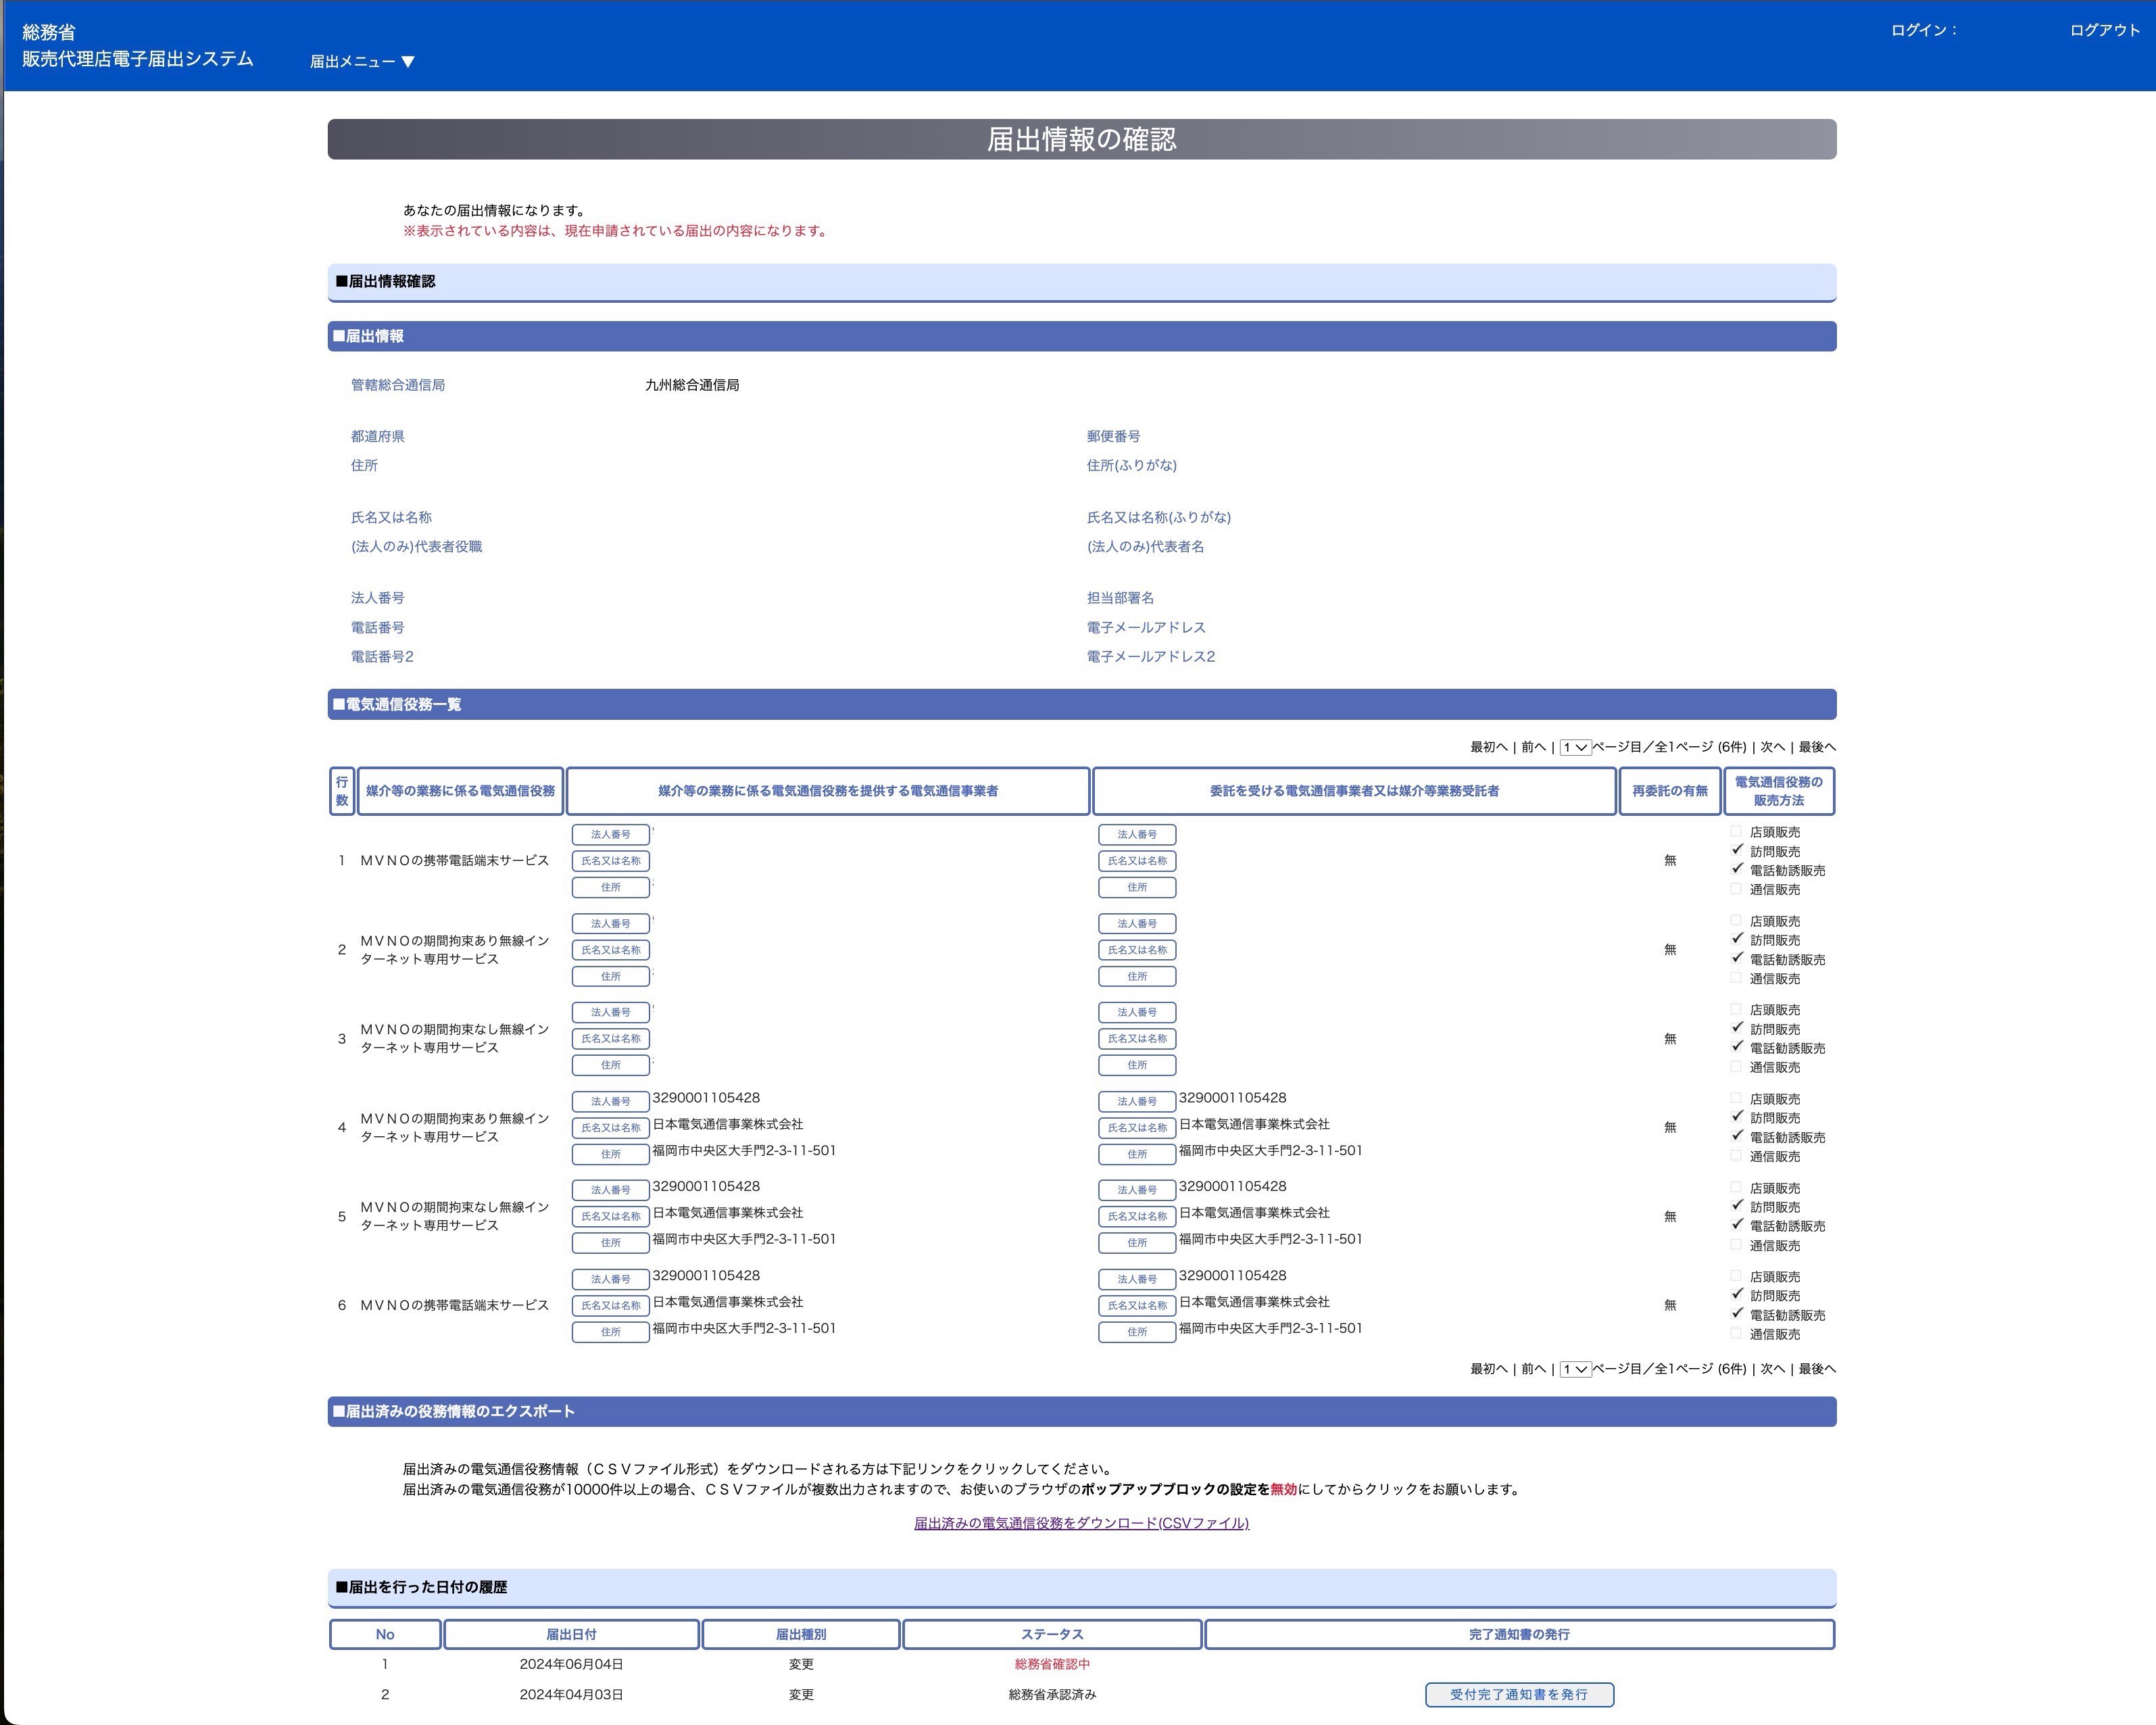Click 最初へ in the top pagination

point(1488,747)
